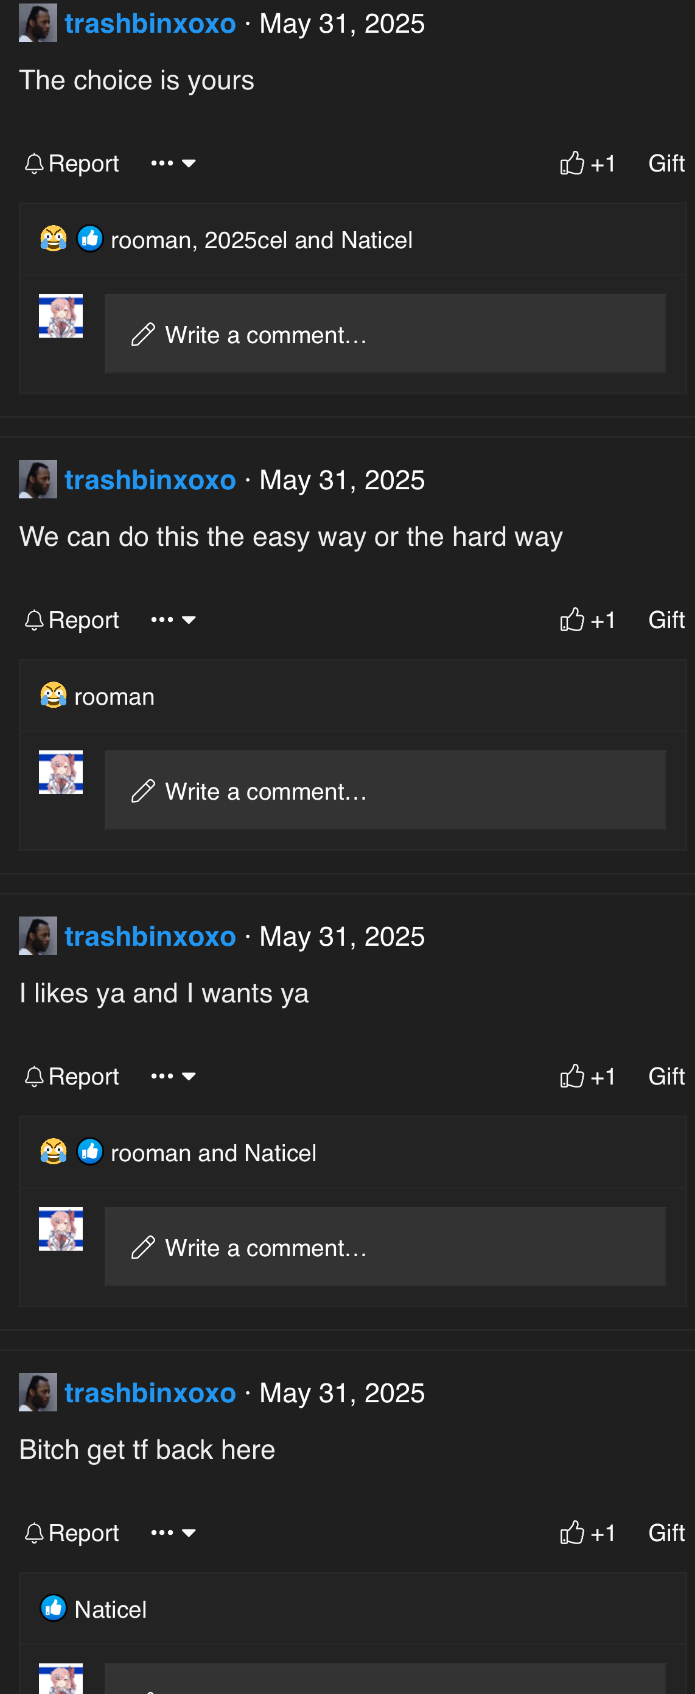Click the blue like reaction icon beside 'rooman, 2025cel and Naticel'

tap(90, 239)
